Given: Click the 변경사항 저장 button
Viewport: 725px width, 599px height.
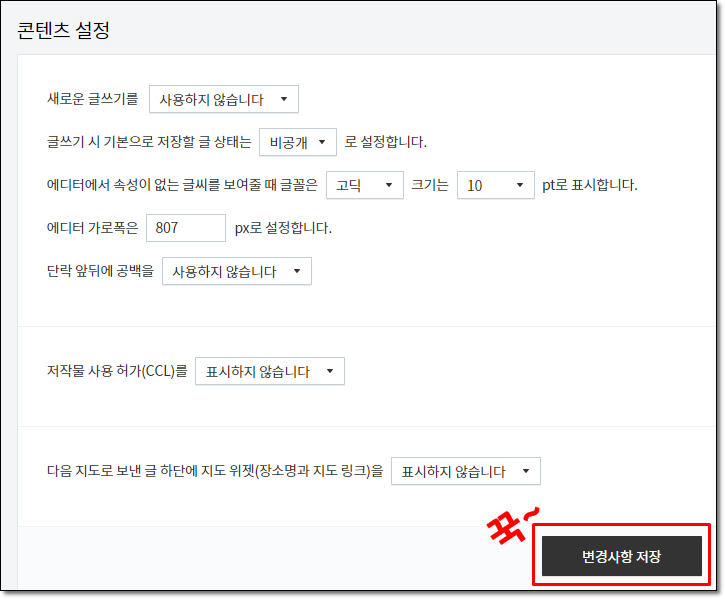Looking at the screenshot, I should coord(622,556).
